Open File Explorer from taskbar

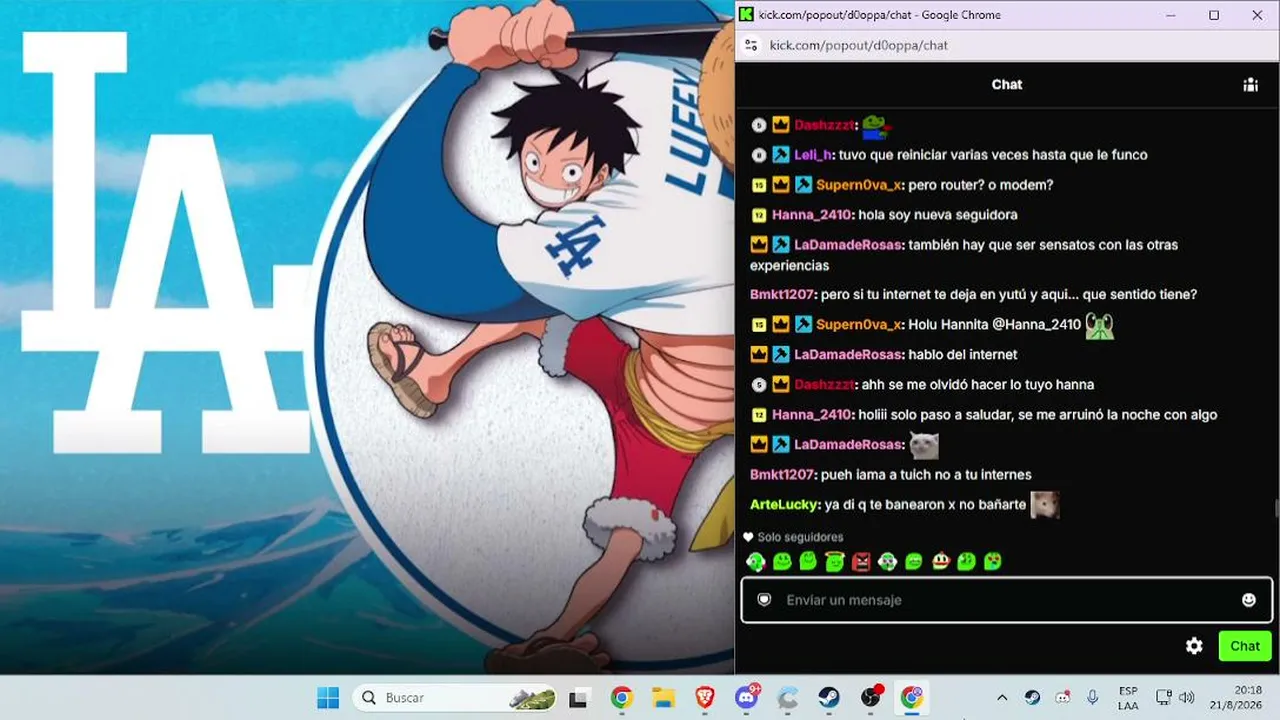(663, 698)
